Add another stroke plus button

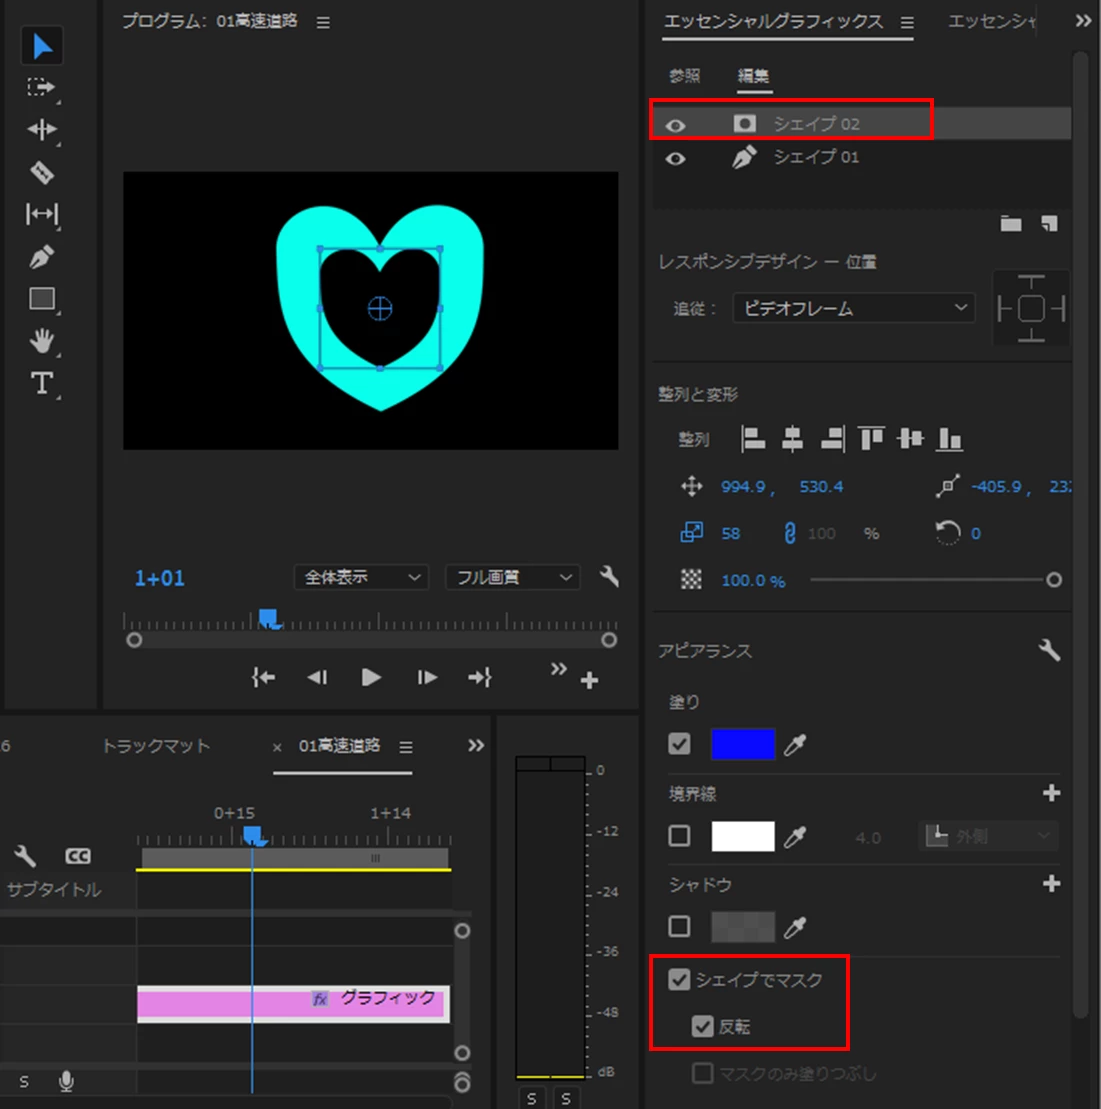tap(1051, 793)
